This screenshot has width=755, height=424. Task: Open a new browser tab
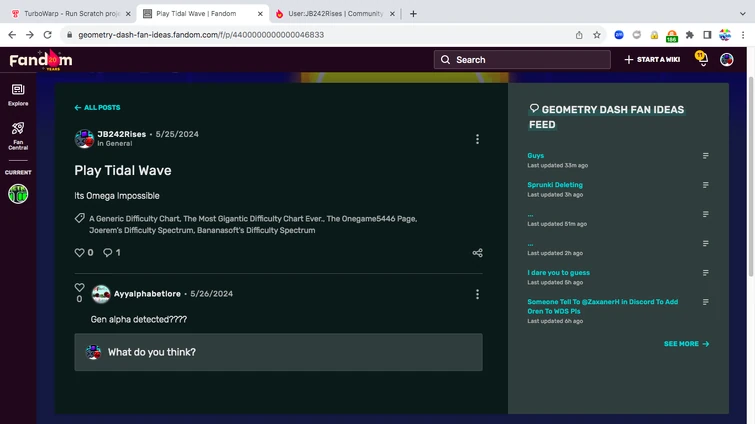pyautogui.click(x=413, y=13)
